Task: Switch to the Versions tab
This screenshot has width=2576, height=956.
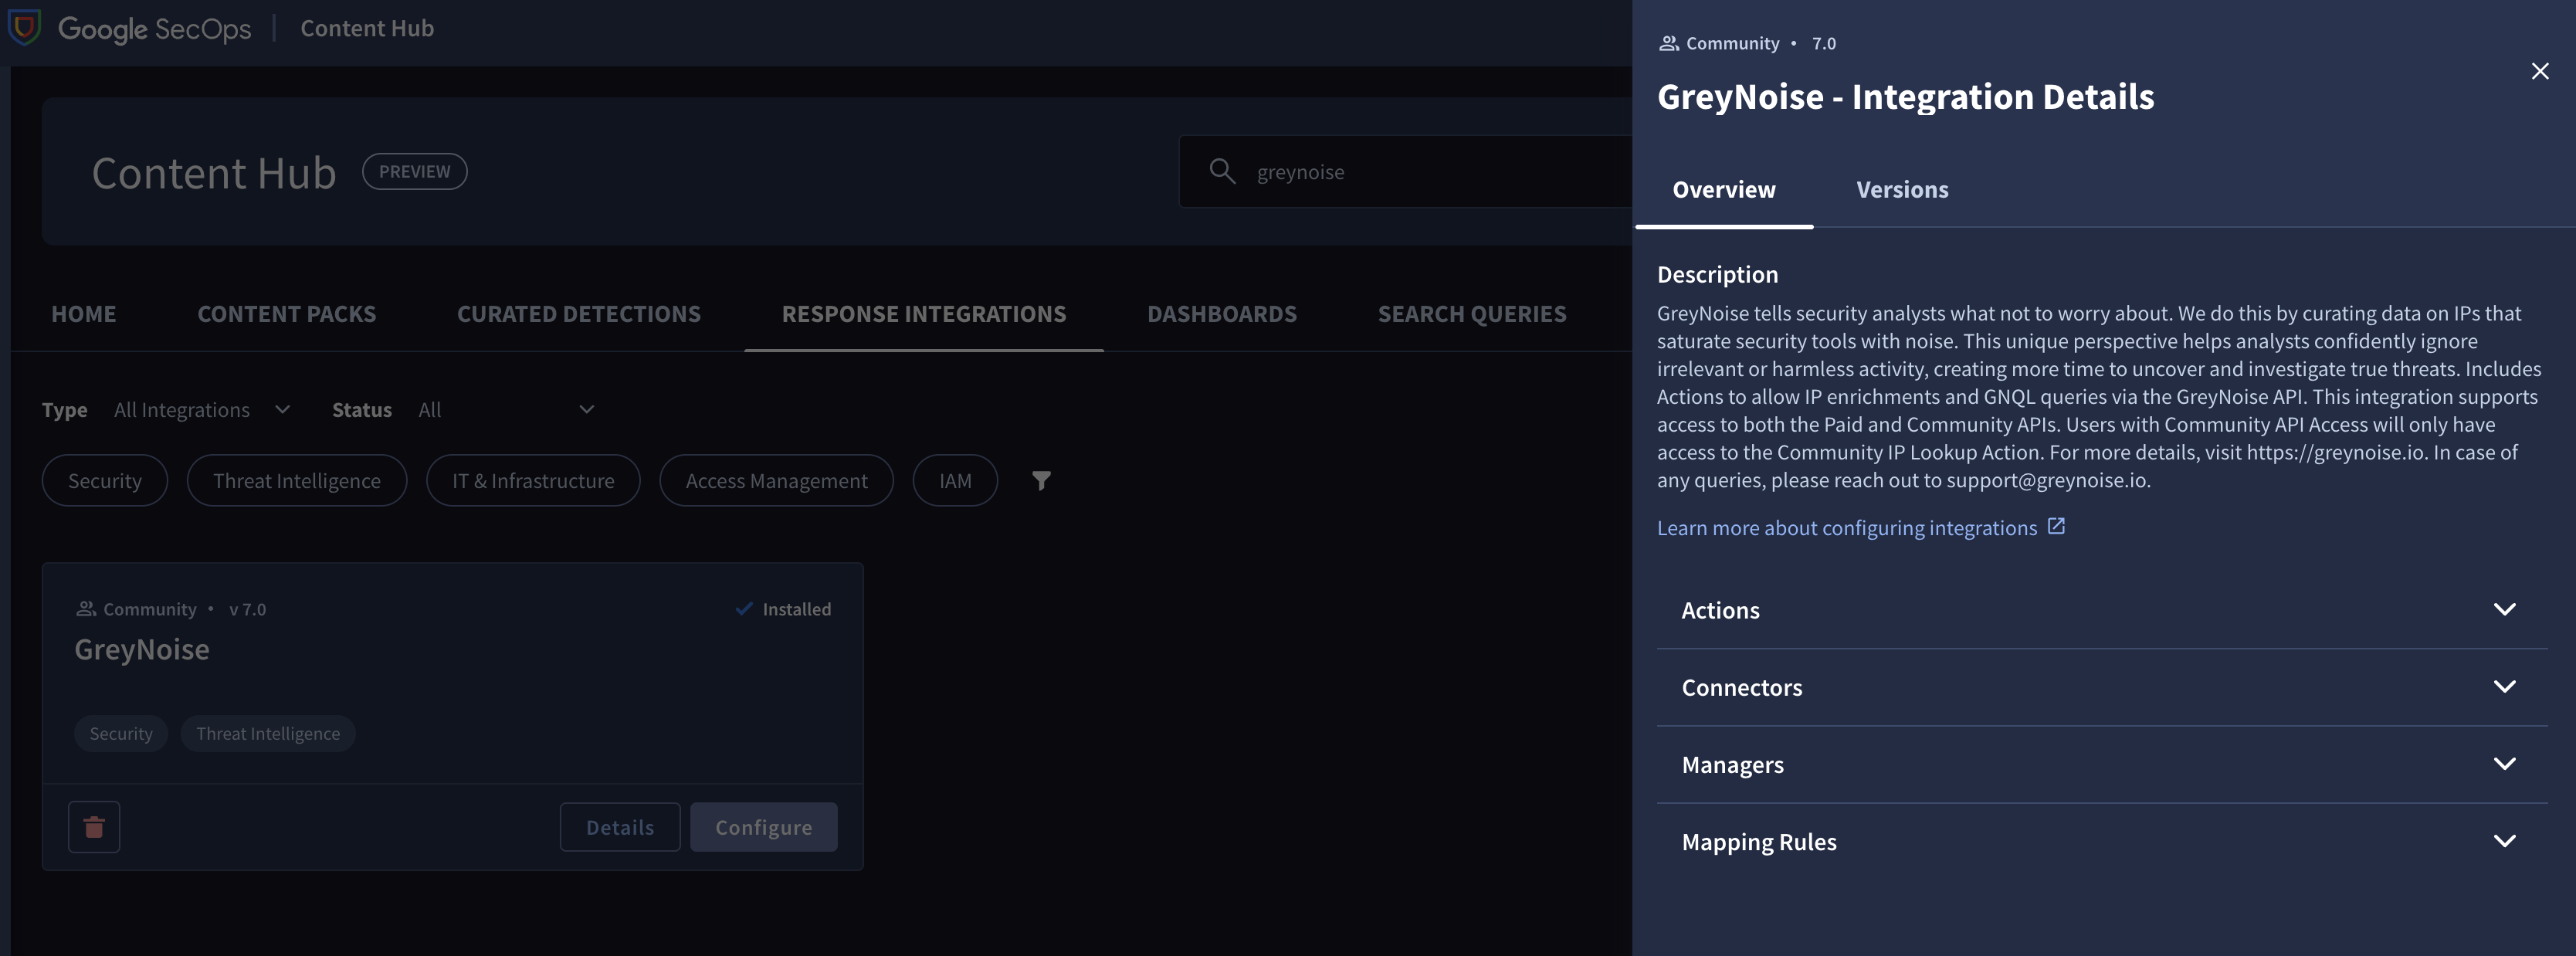Action: pyautogui.click(x=1902, y=190)
